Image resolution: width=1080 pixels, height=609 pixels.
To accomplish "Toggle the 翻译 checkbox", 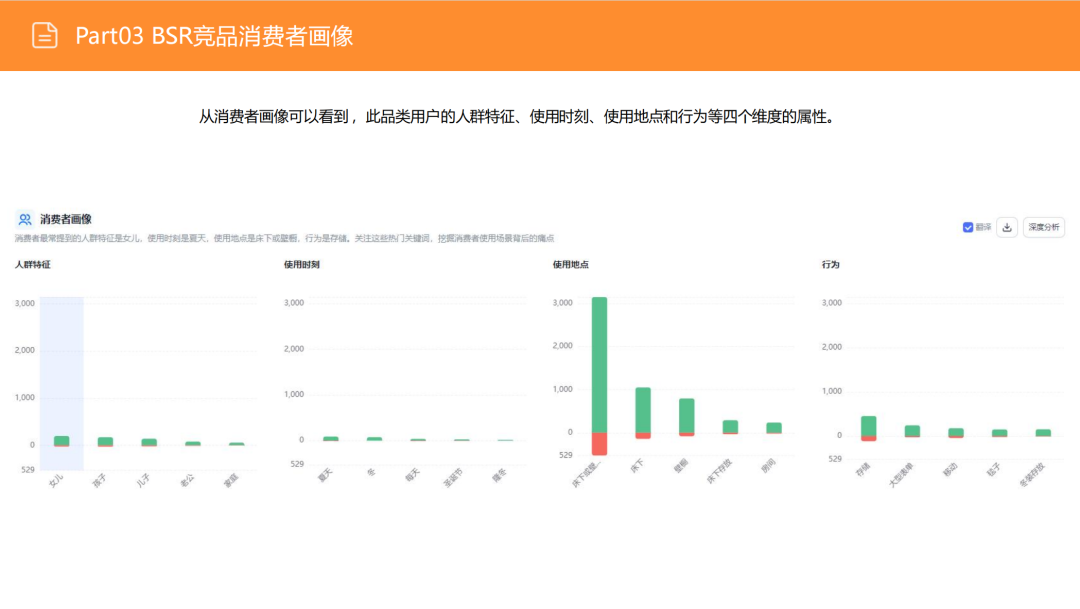I will click(968, 227).
